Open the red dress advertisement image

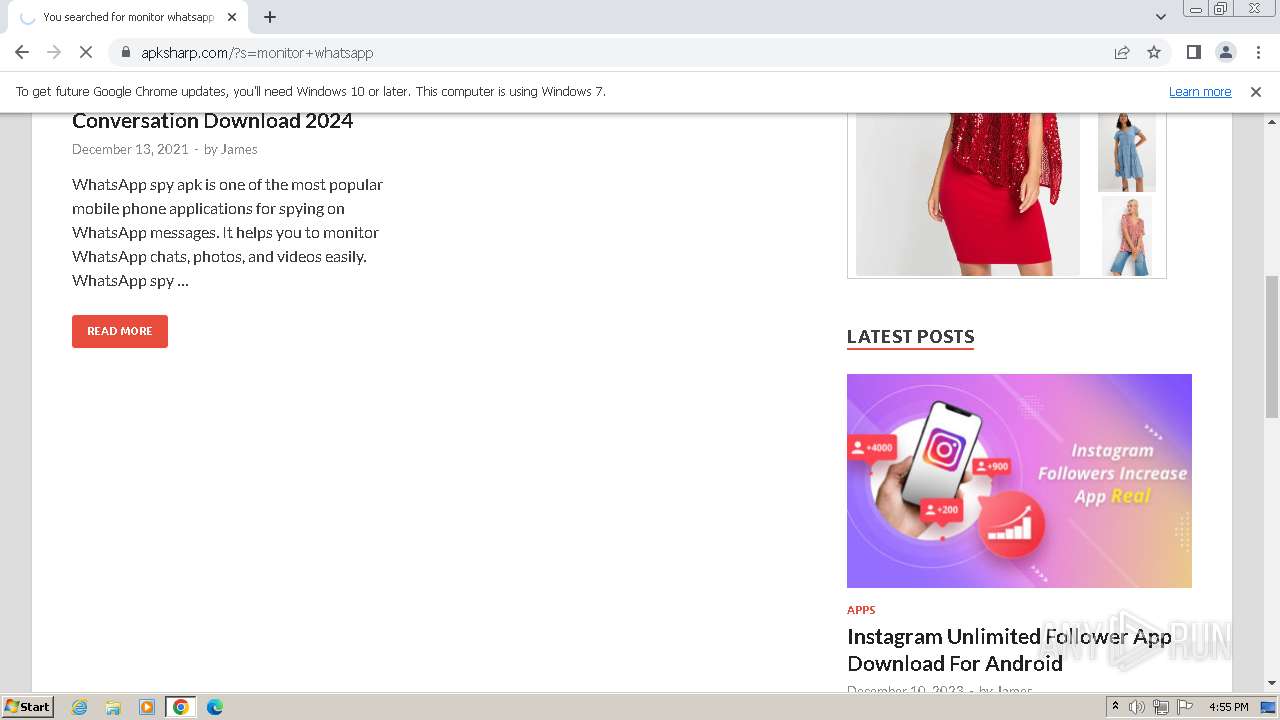(968, 194)
